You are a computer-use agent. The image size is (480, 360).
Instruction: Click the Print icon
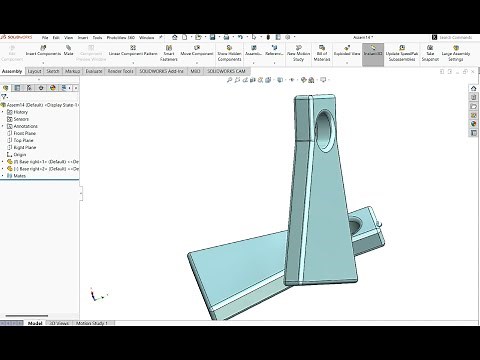pos(226,37)
